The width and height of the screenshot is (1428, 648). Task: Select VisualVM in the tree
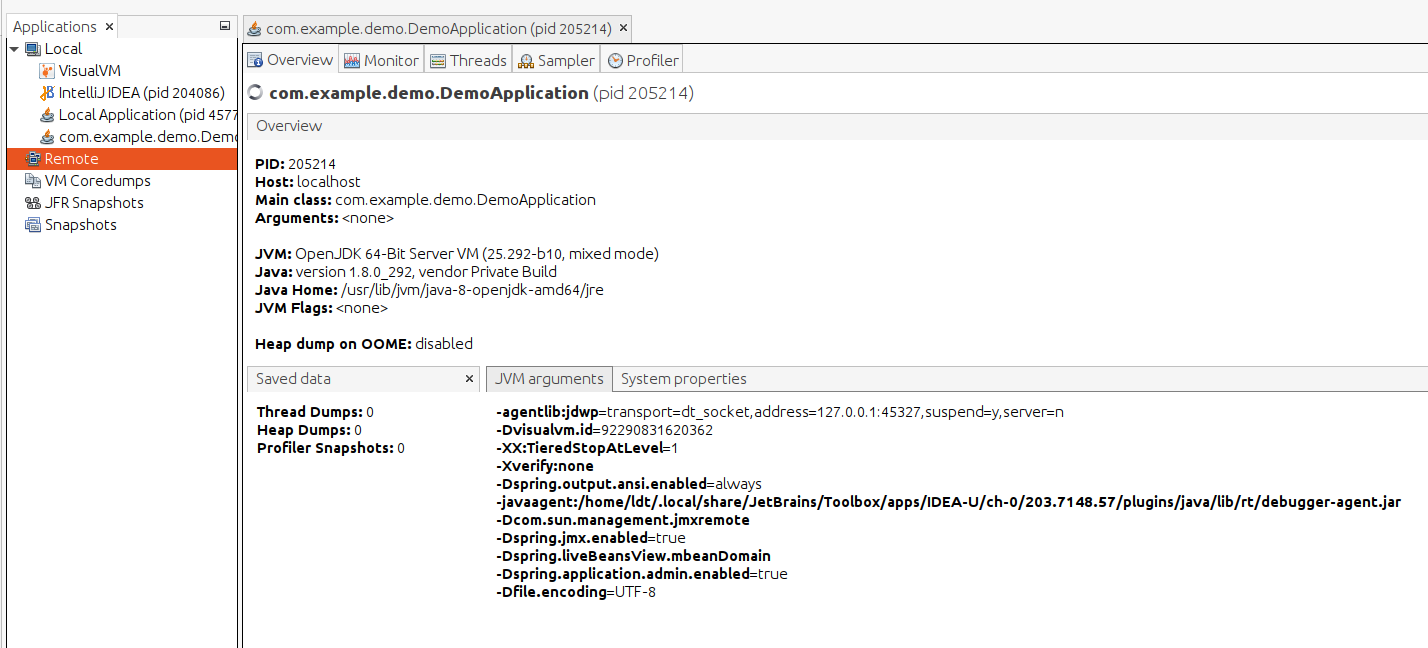coord(89,71)
